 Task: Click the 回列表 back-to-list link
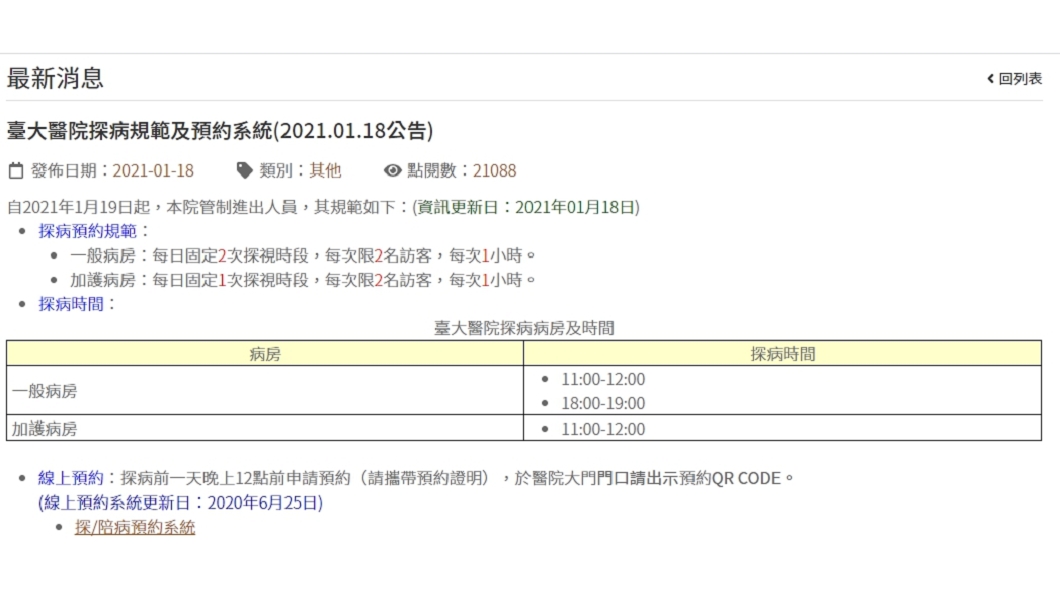[x=1015, y=78]
